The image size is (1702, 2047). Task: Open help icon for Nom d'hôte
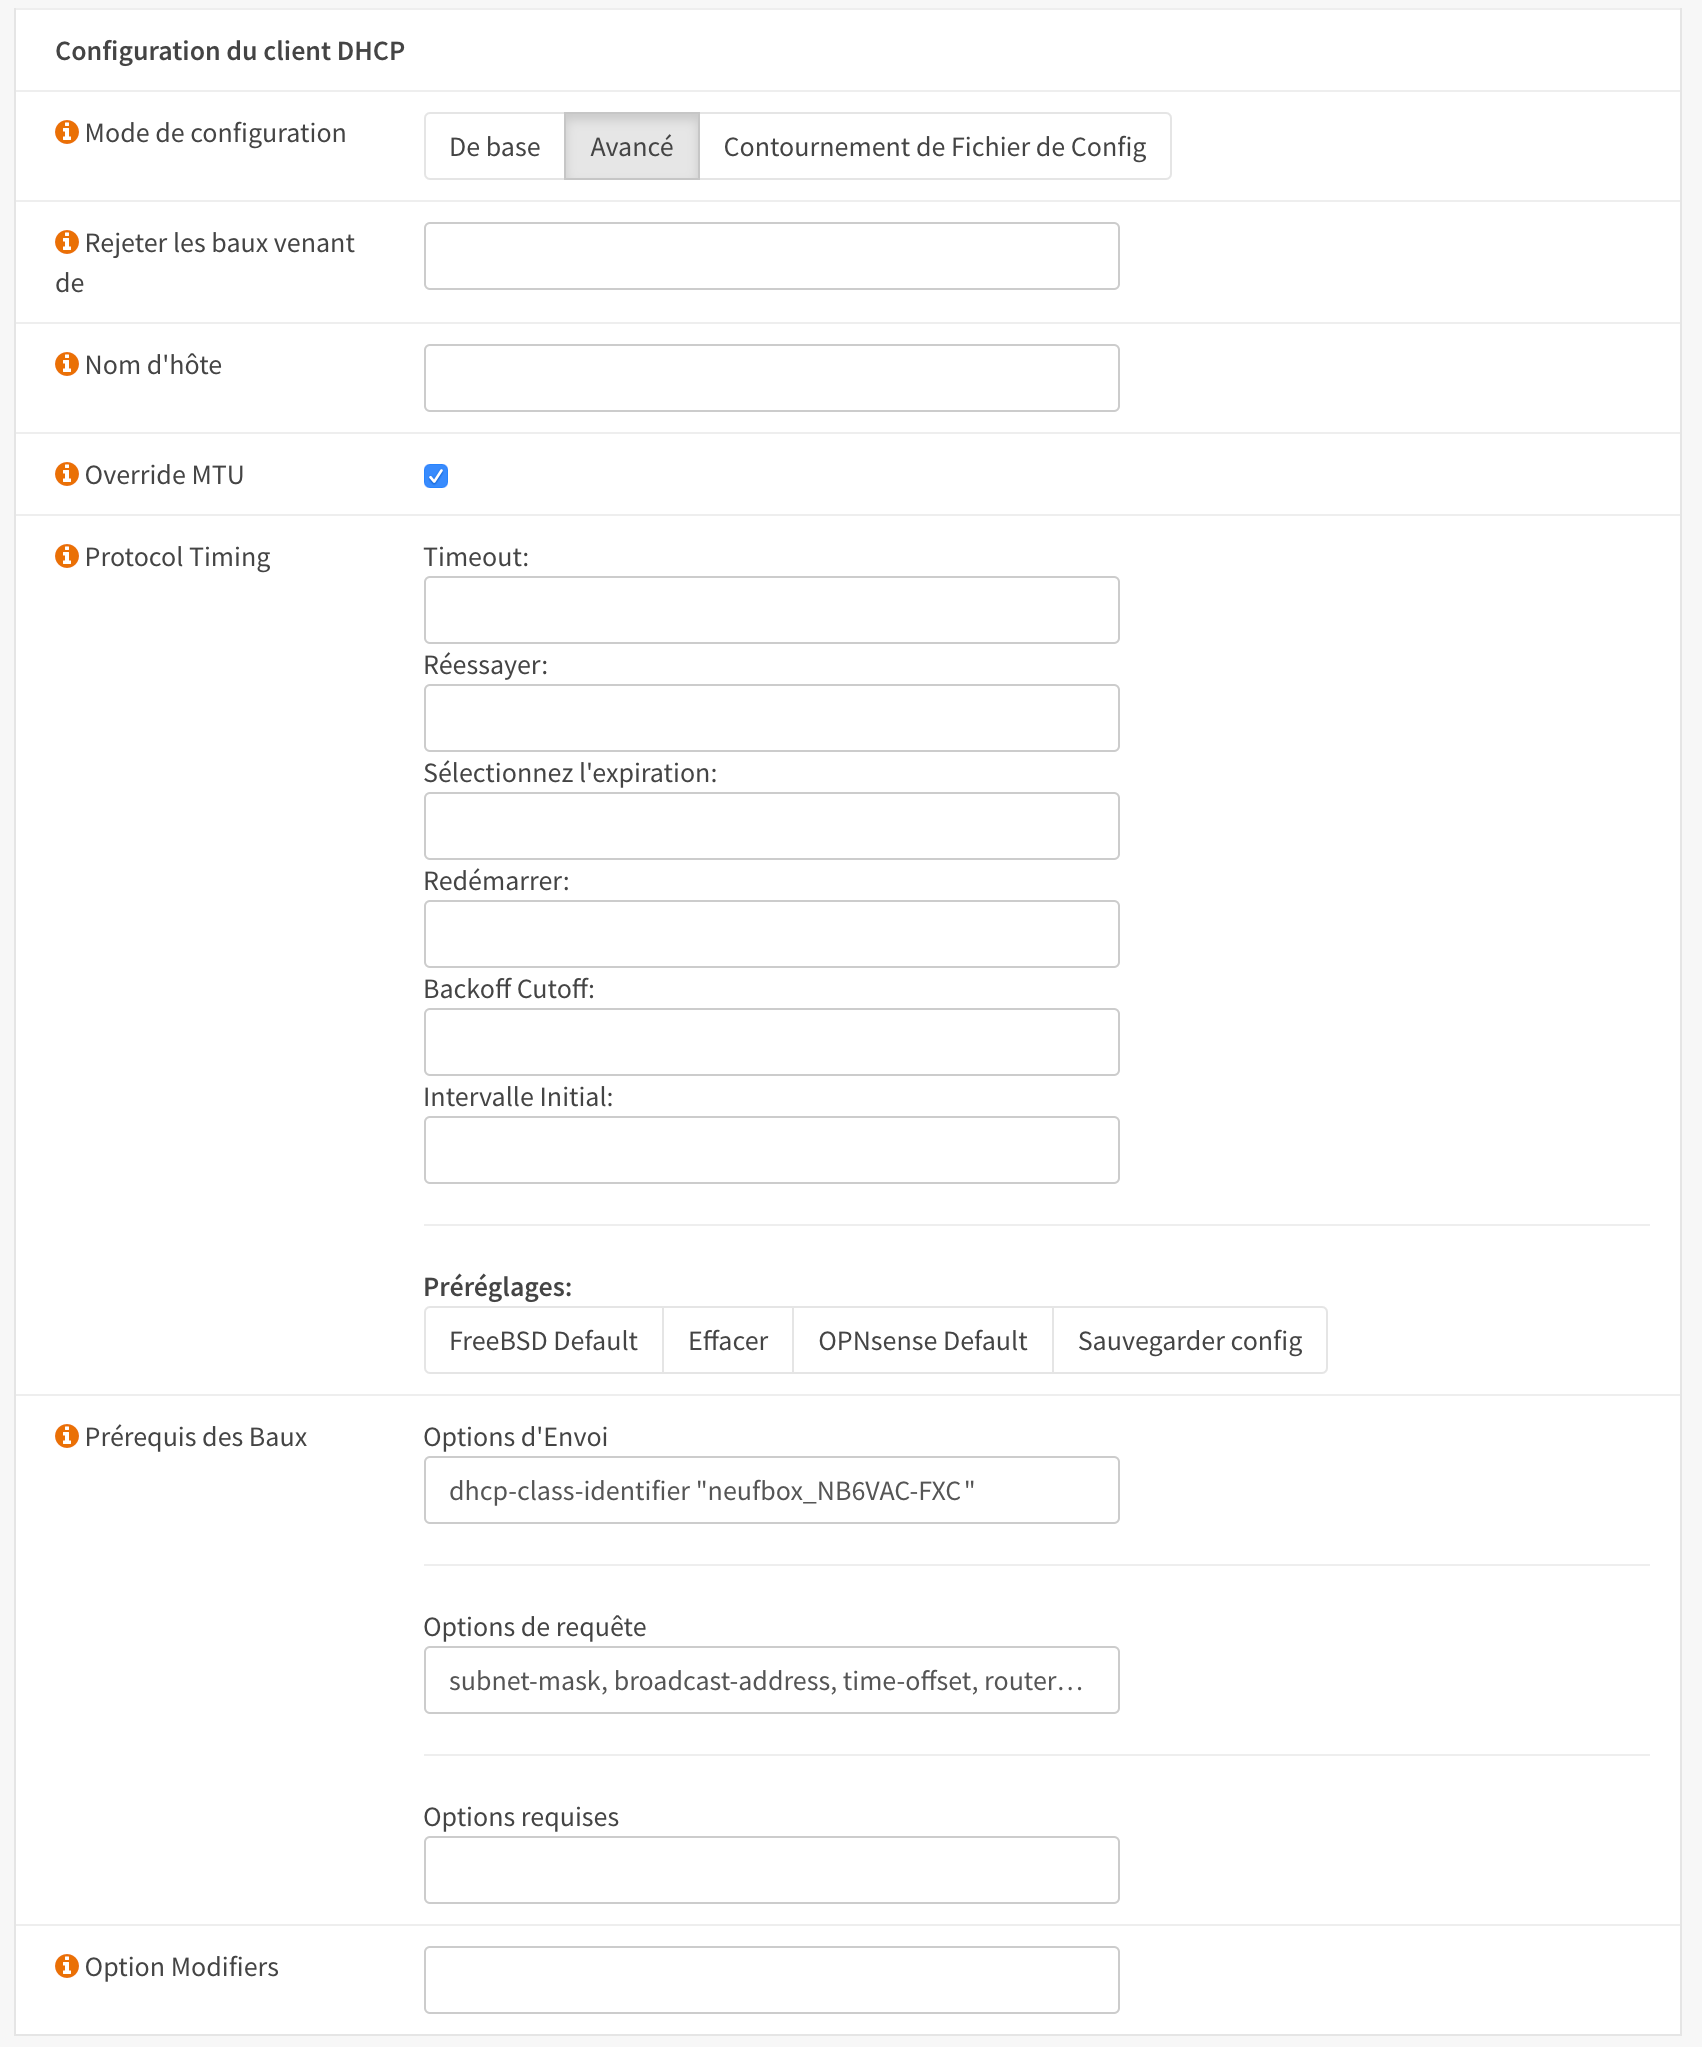click(x=67, y=364)
